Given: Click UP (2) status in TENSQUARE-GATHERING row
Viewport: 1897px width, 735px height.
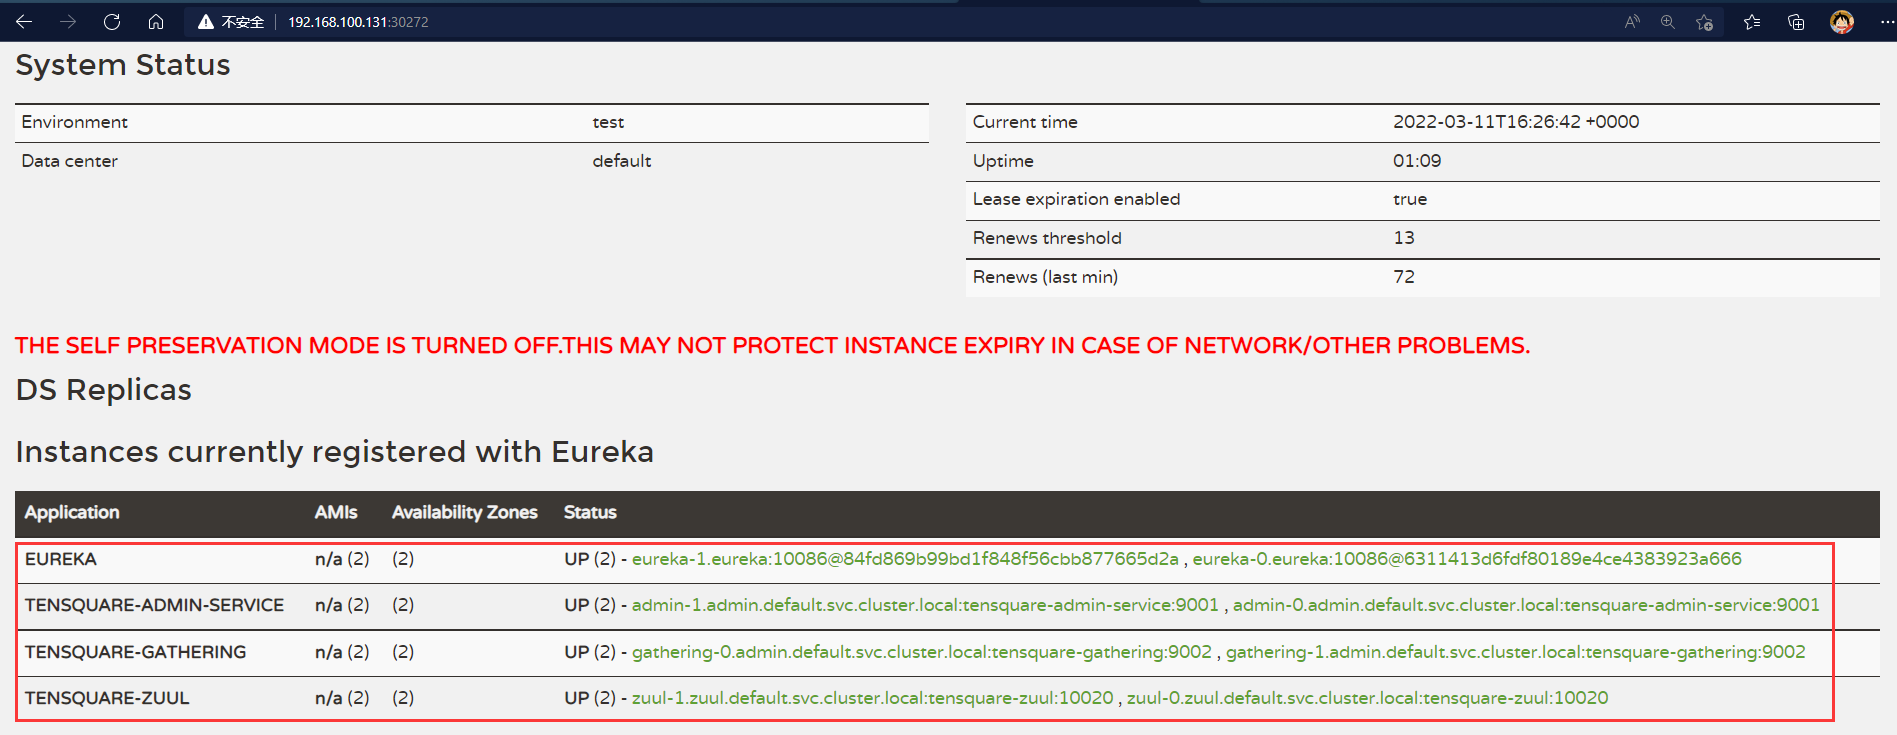Looking at the screenshot, I should pos(590,652).
